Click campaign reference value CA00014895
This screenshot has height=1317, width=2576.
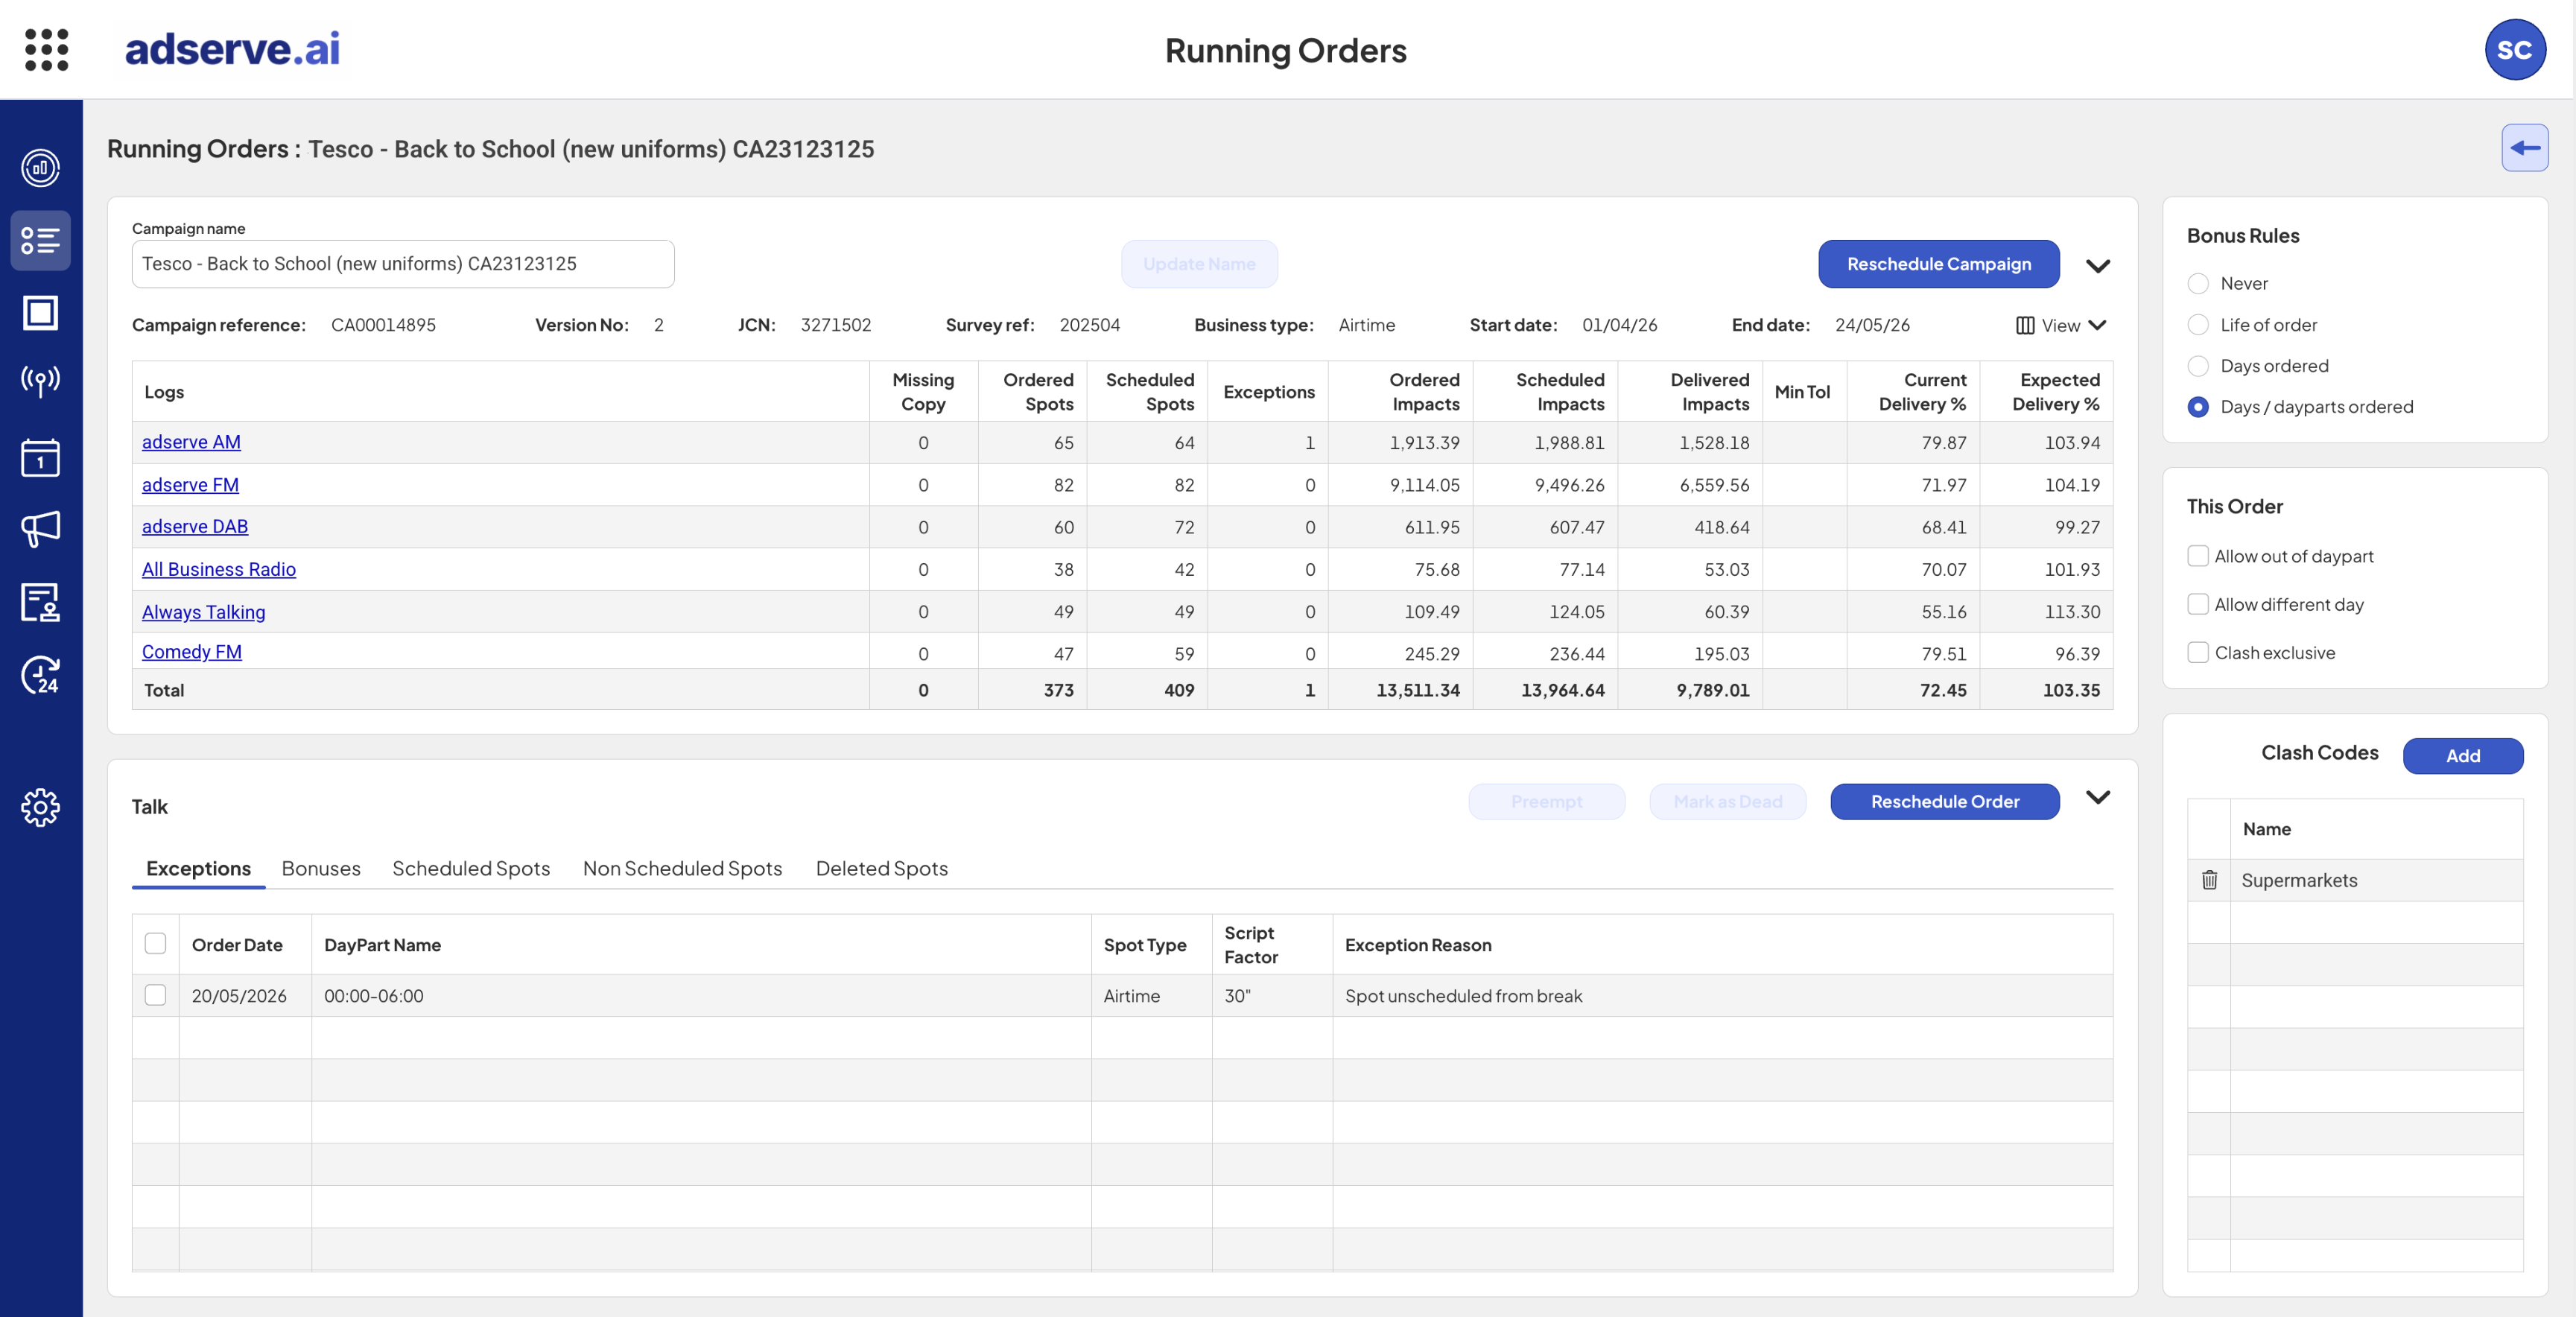[383, 325]
